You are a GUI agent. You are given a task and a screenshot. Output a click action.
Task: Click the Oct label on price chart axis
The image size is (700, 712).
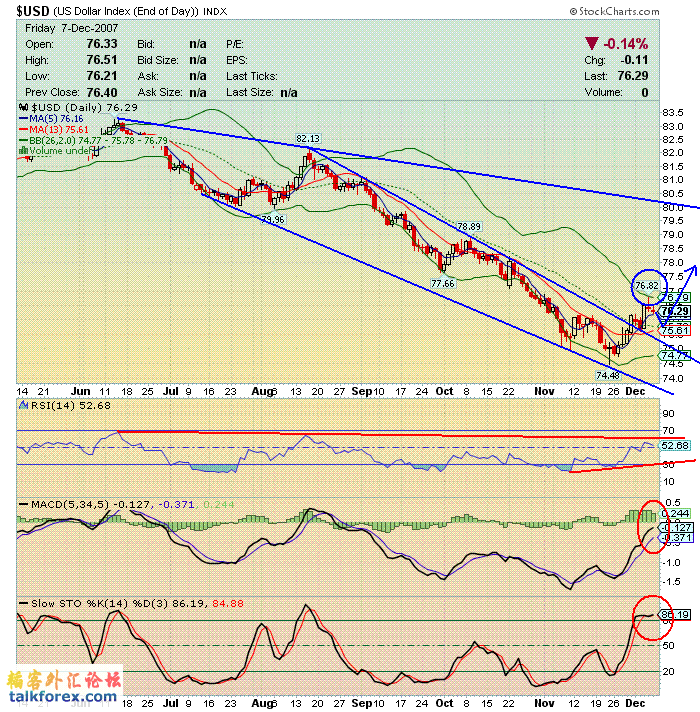(x=444, y=391)
